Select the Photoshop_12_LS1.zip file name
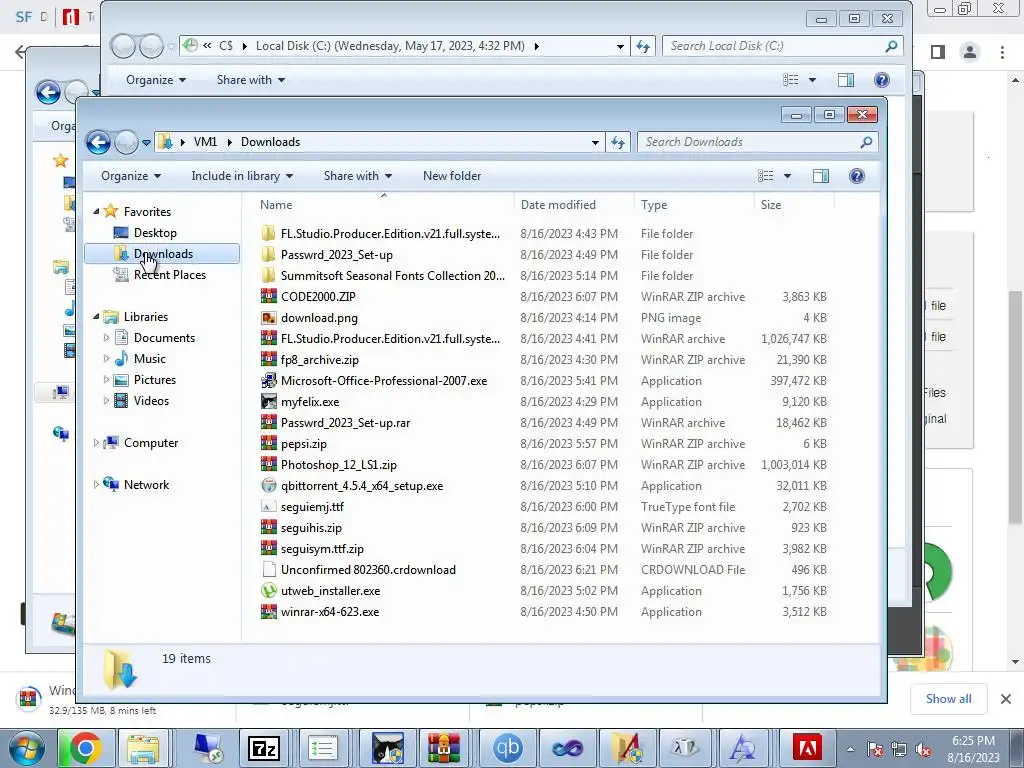 tap(339, 465)
